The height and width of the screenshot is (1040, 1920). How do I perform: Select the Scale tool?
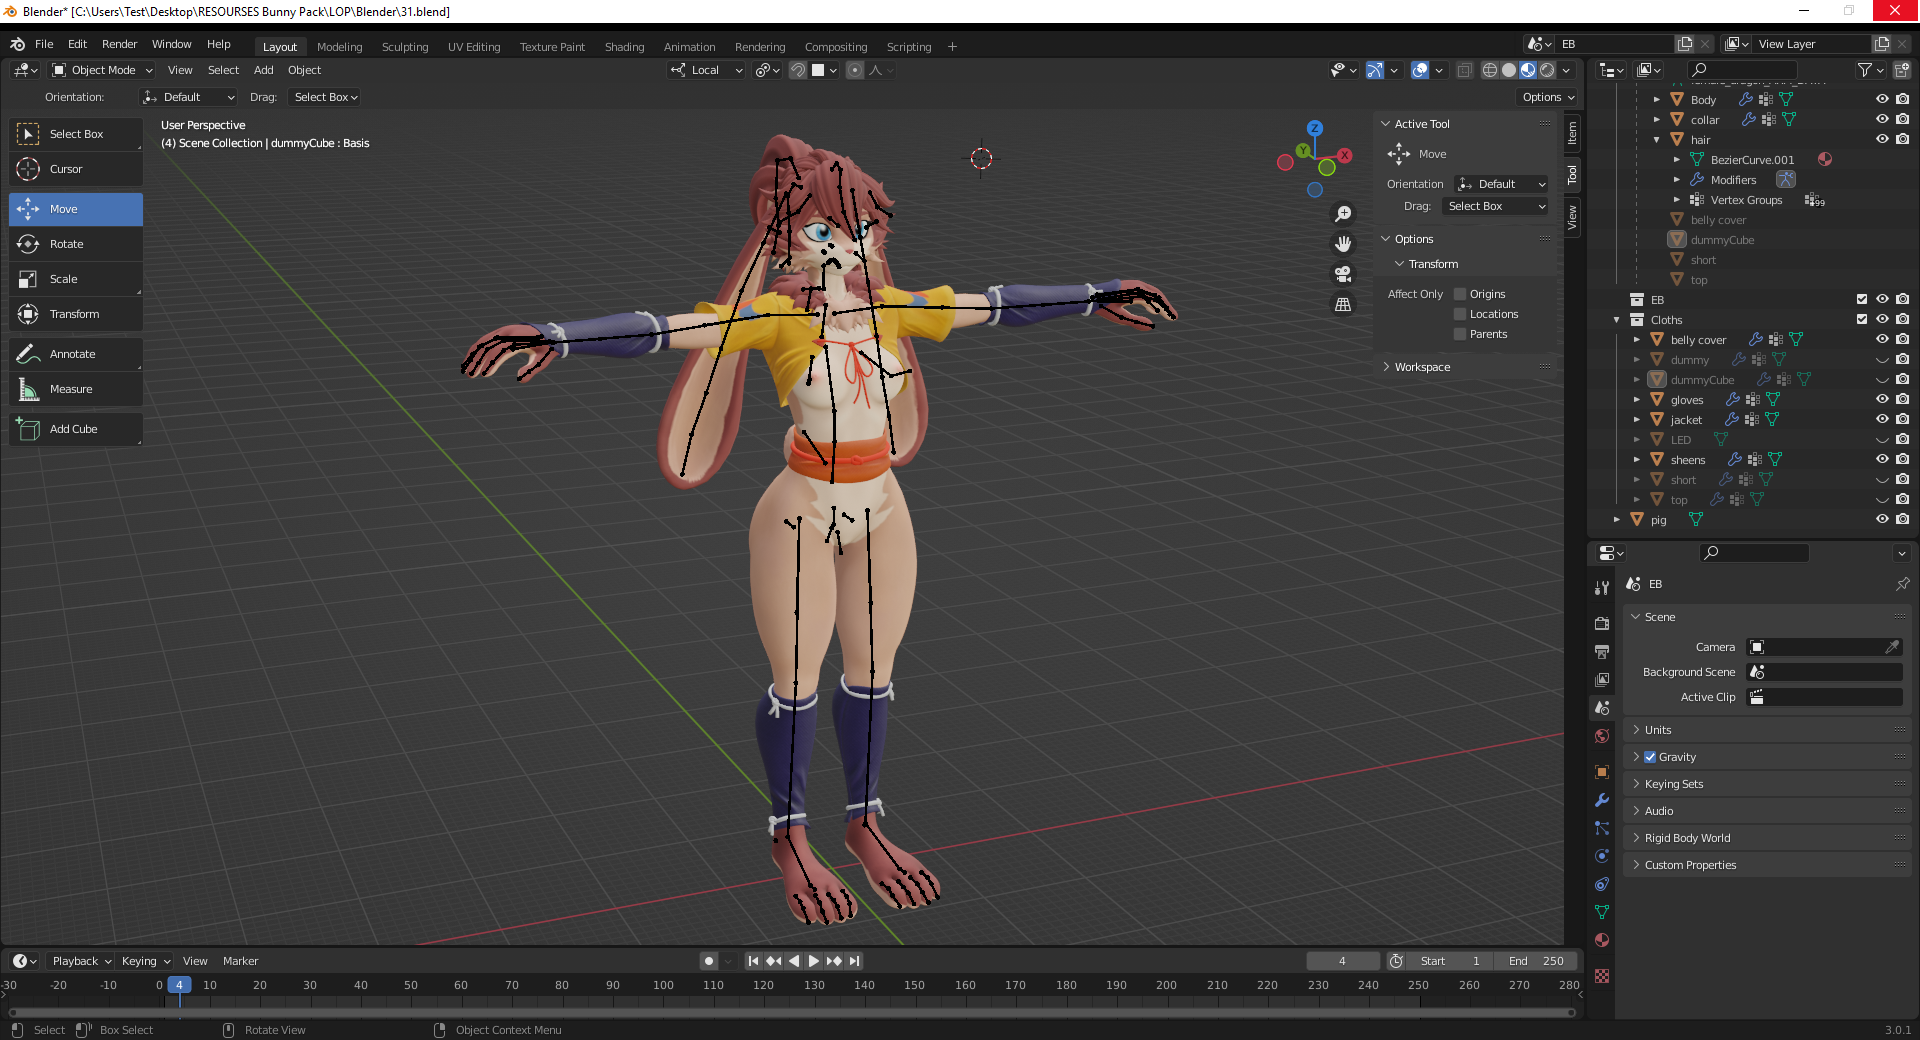coord(76,279)
